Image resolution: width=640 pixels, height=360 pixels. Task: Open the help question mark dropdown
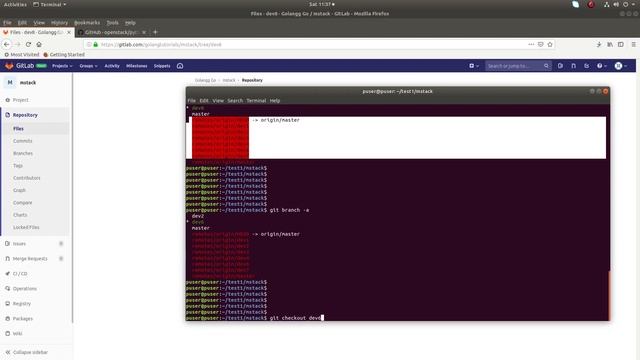click(x=602, y=66)
